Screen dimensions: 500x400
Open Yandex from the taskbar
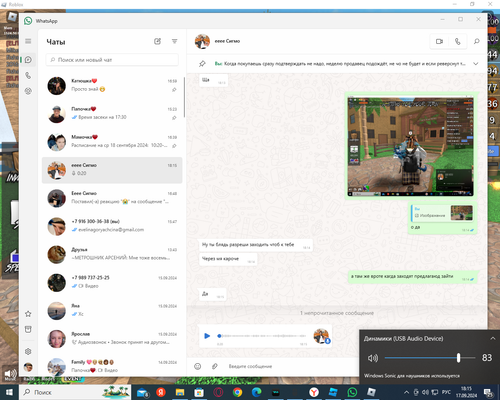click(161, 392)
